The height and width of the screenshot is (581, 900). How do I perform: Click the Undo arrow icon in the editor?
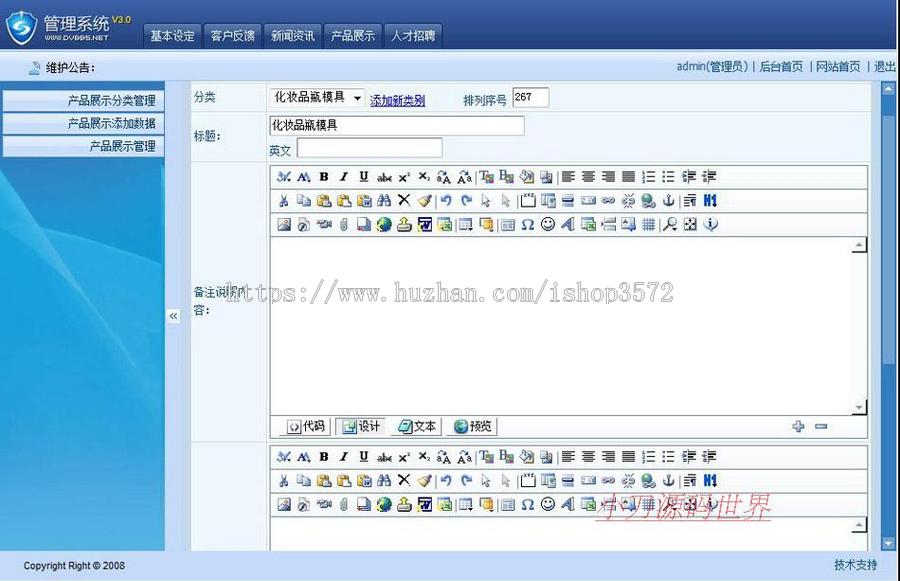click(x=445, y=200)
